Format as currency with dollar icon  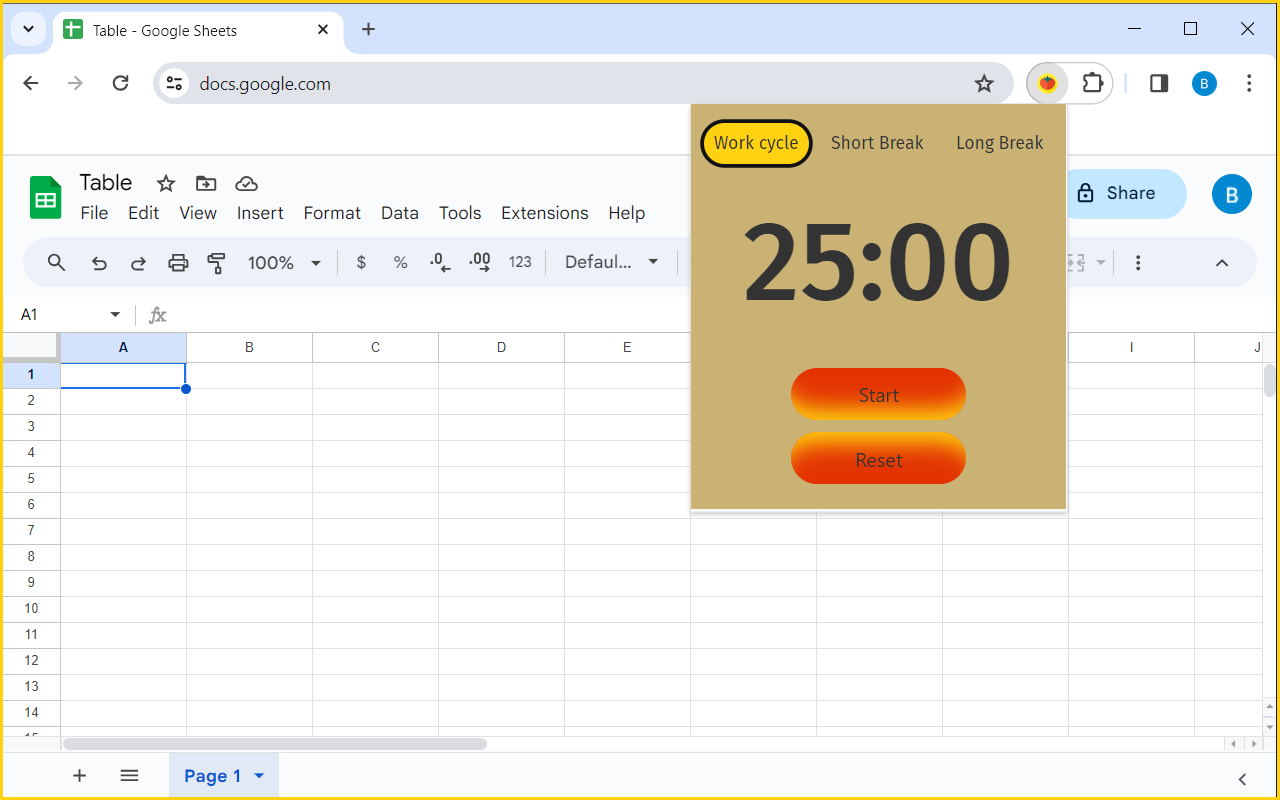pos(361,263)
